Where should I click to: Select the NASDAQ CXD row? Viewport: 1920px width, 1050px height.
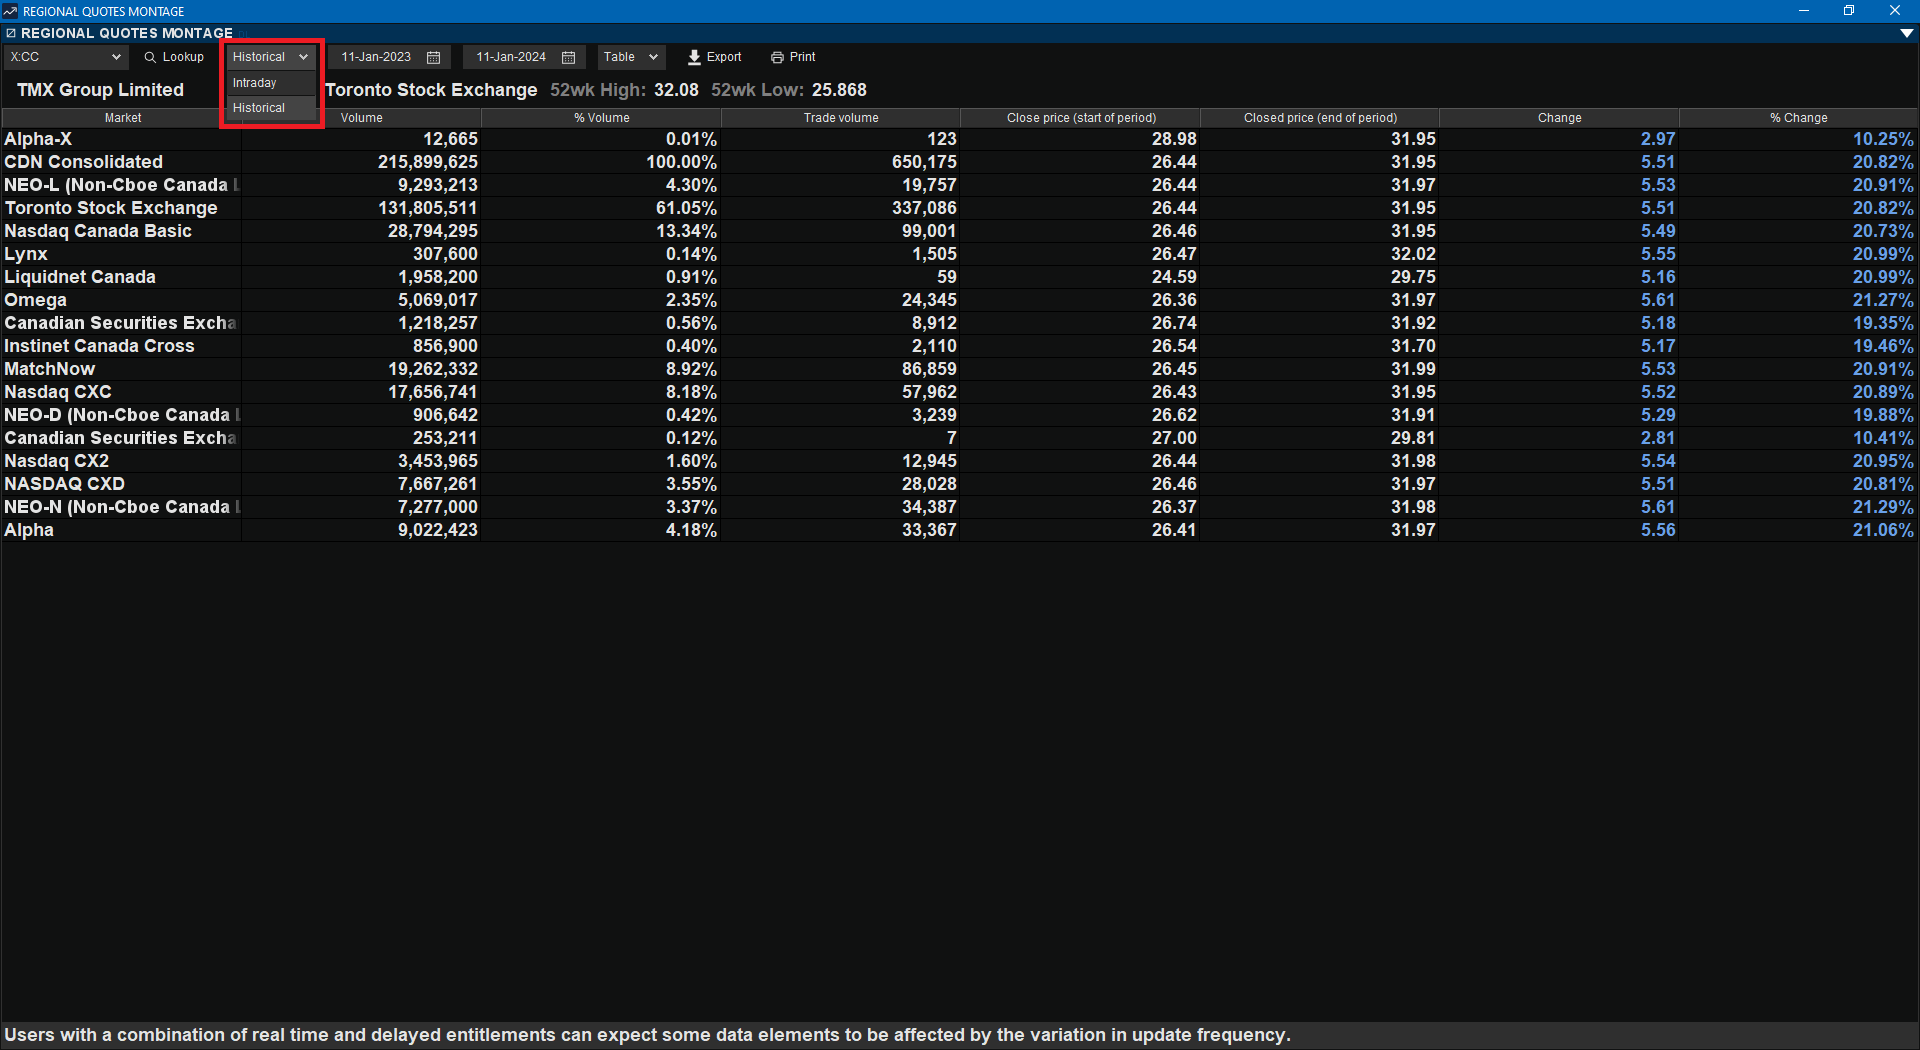(959, 484)
